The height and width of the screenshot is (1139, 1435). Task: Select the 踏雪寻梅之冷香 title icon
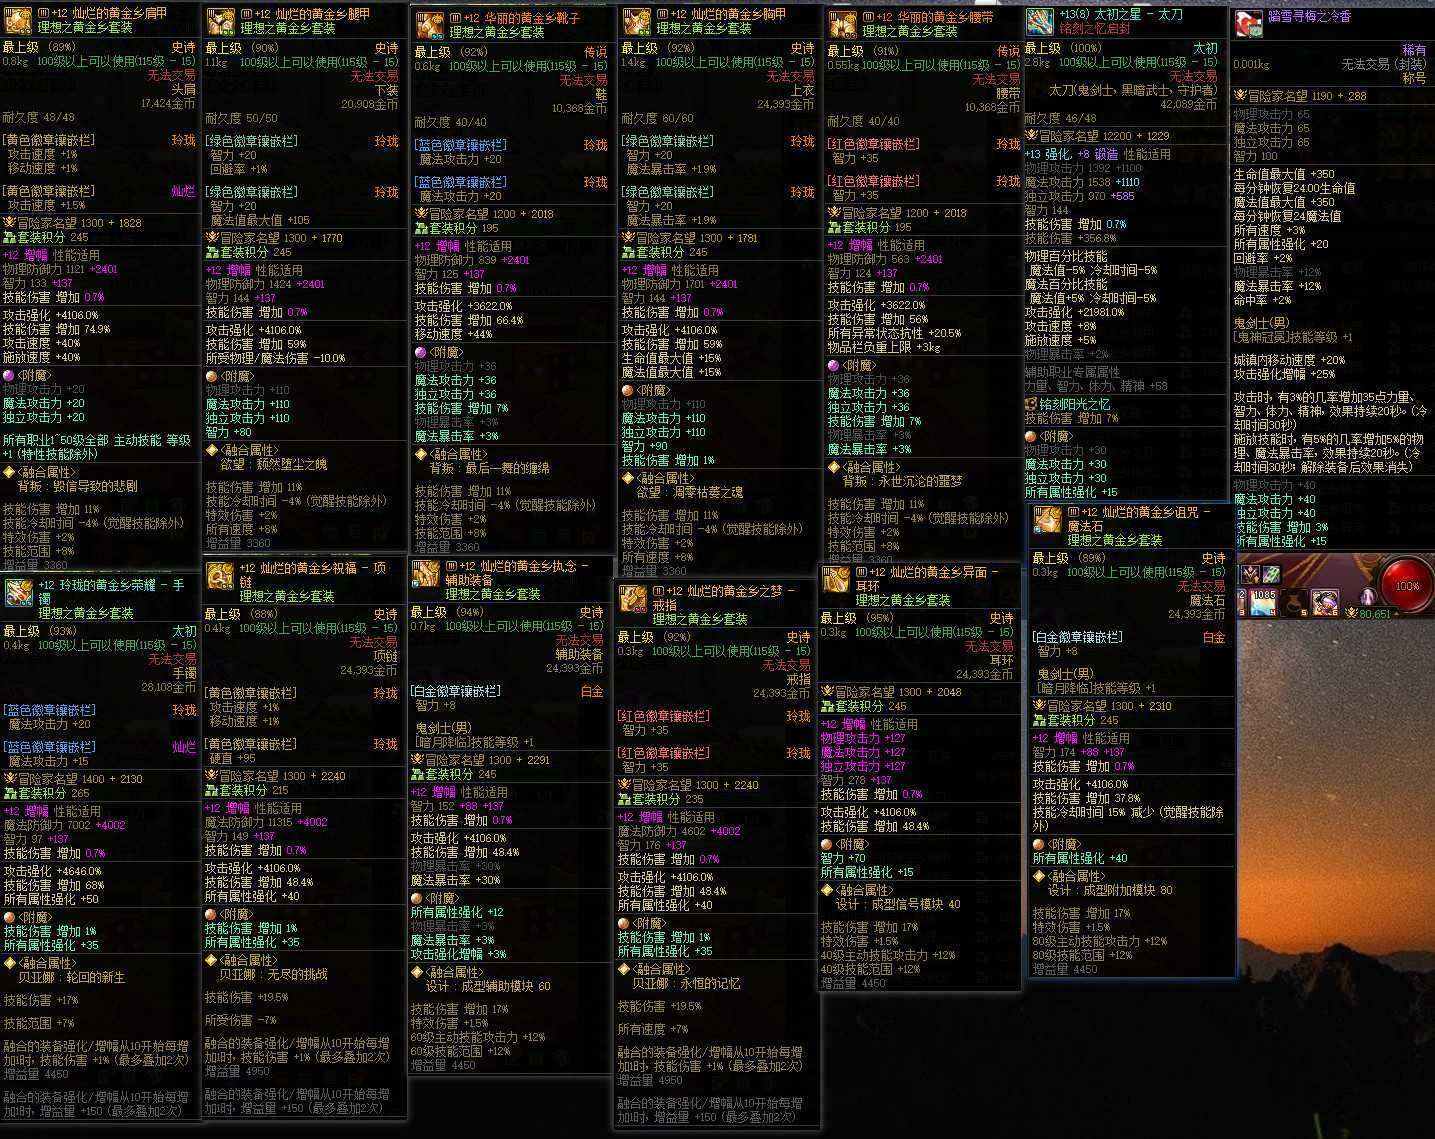(x=1248, y=24)
